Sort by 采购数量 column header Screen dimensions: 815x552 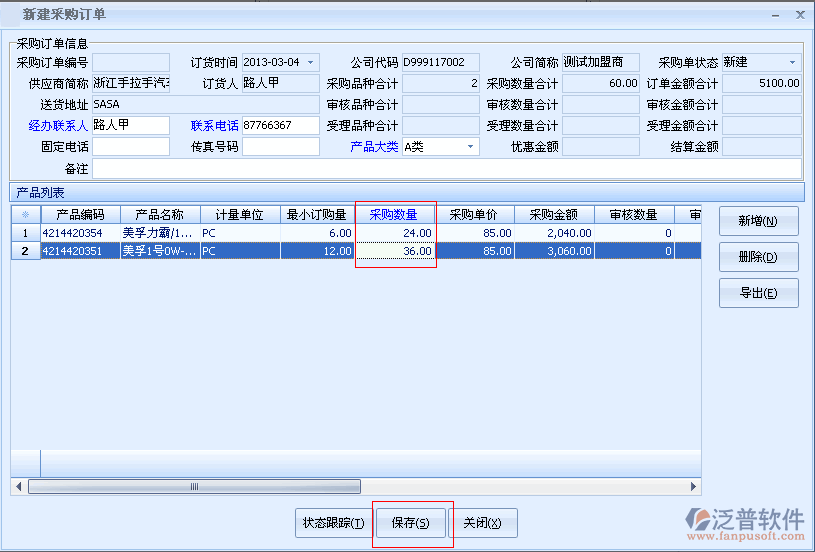395,215
